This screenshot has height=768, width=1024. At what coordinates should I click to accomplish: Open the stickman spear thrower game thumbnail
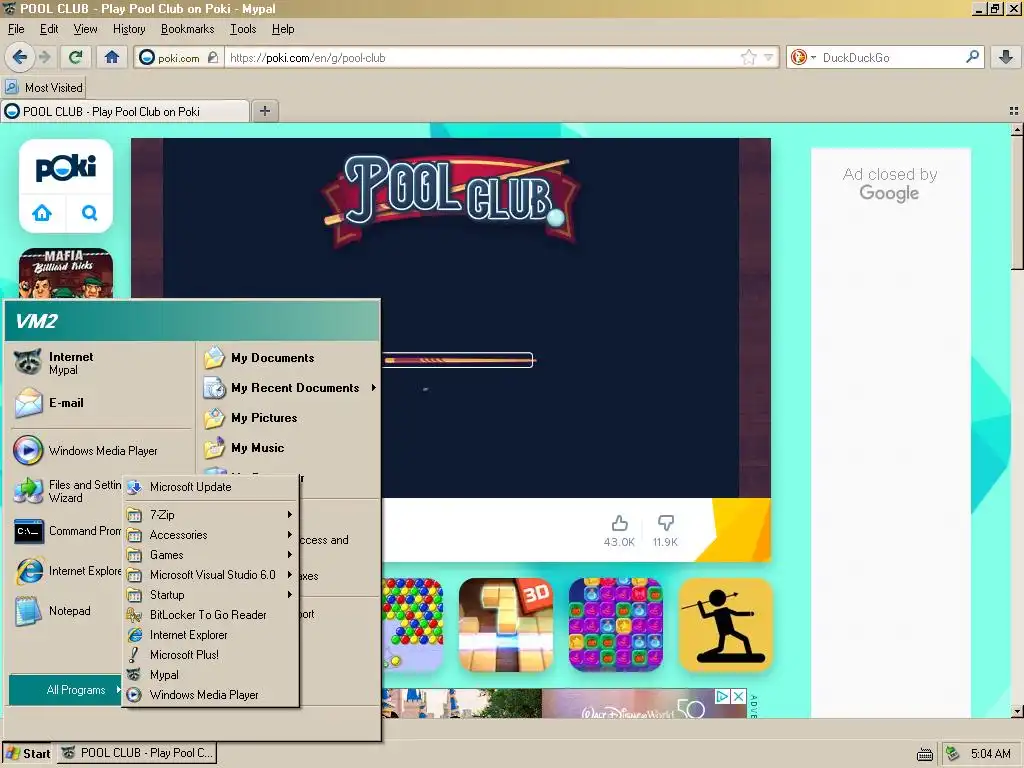point(726,624)
